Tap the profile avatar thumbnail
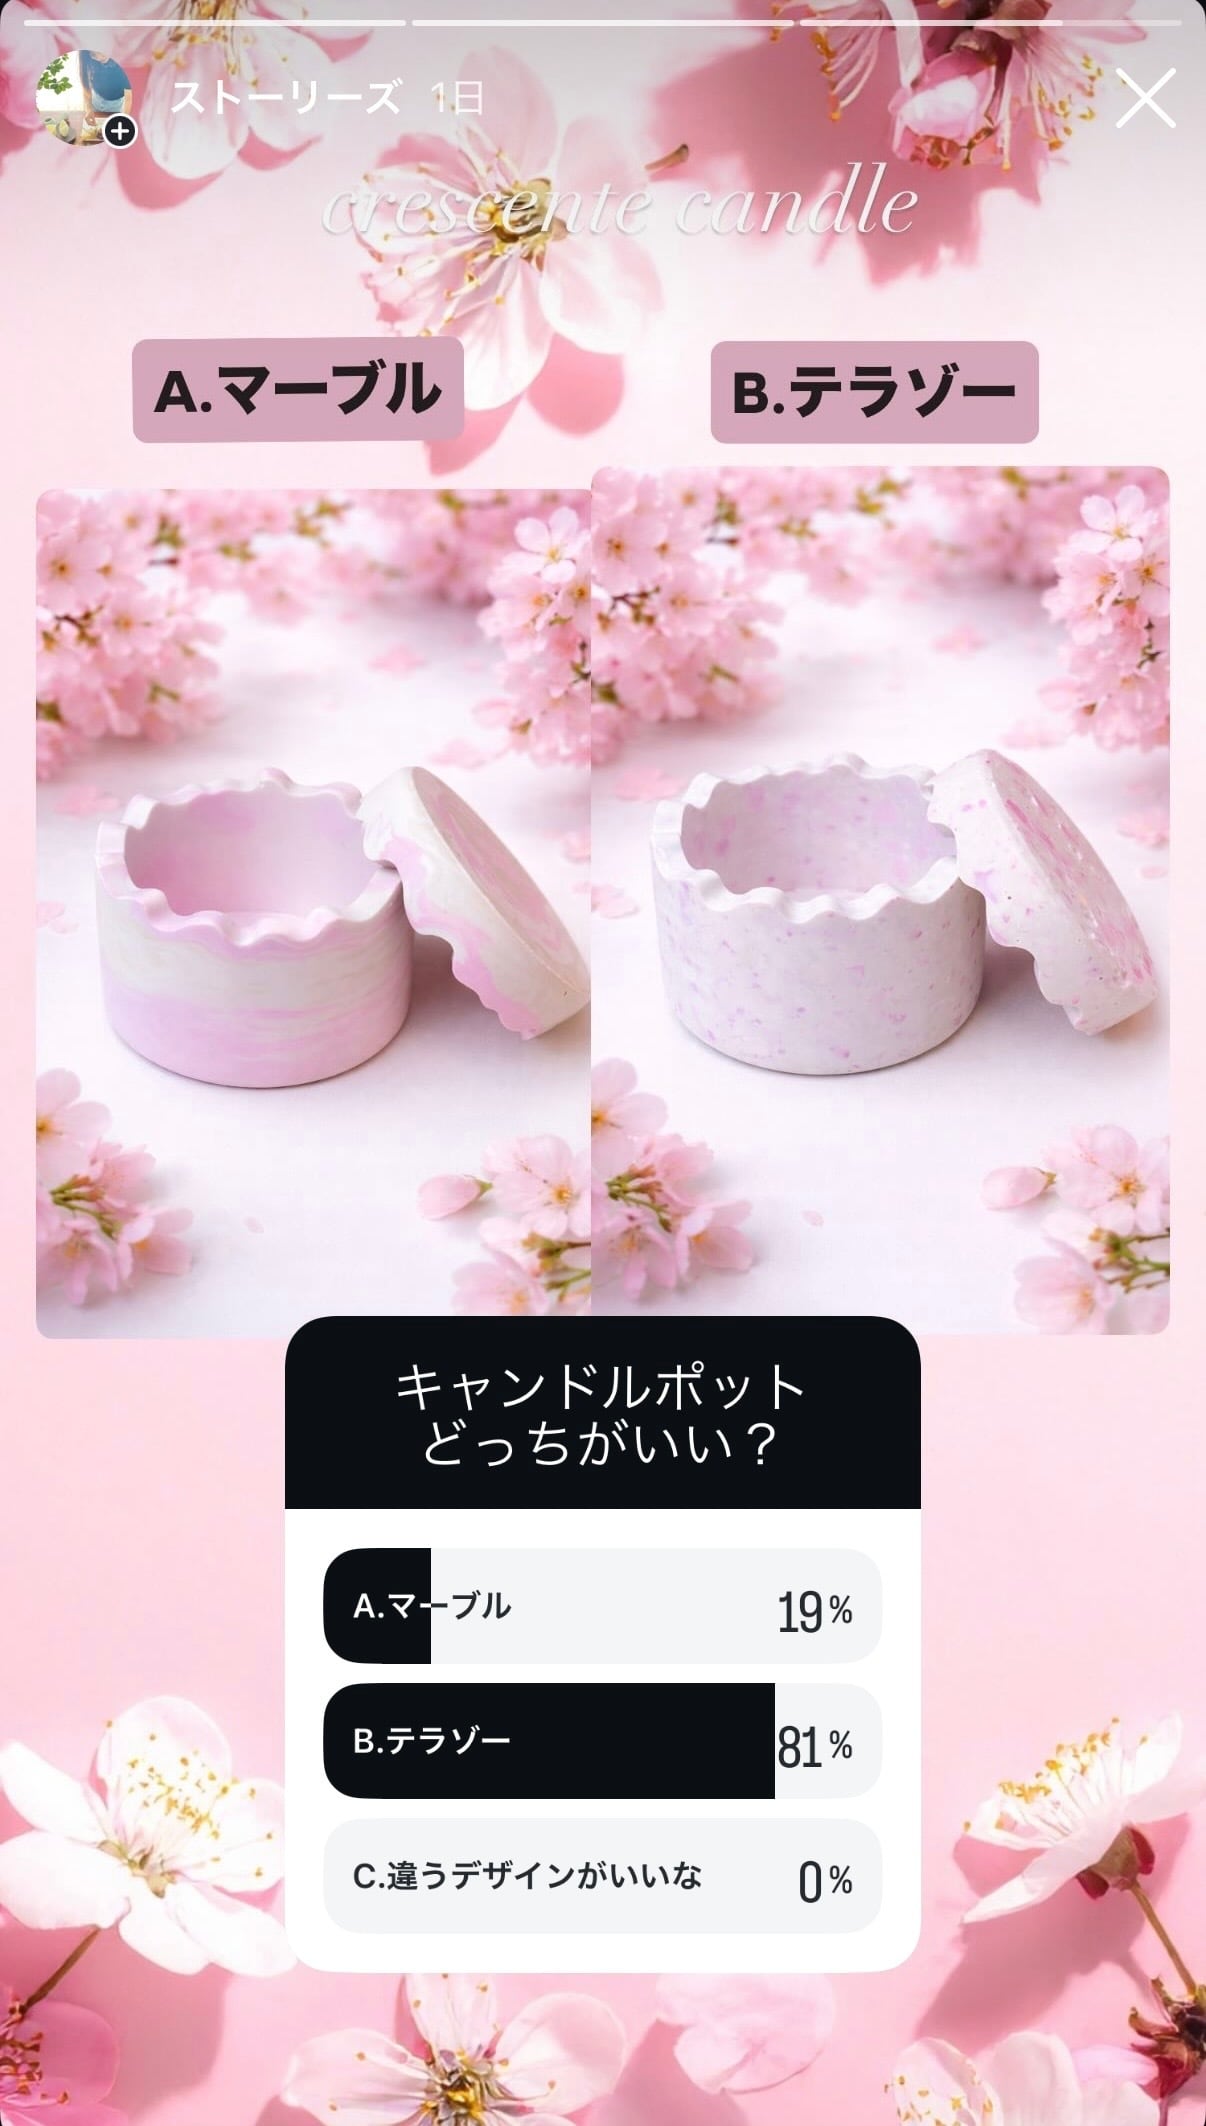1206x2126 pixels. click(84, 98)
